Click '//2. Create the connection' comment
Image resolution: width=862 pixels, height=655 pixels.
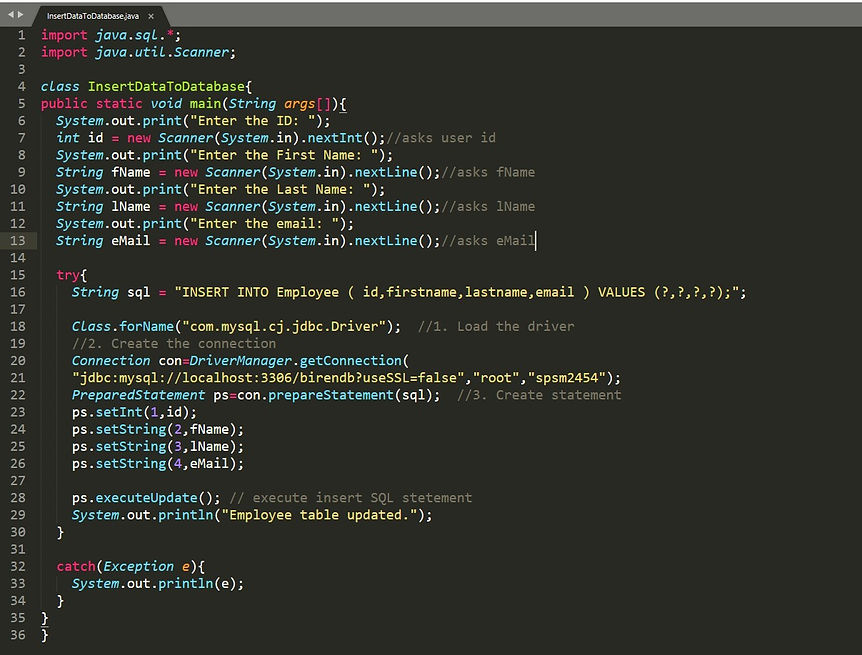coord(174,344)
